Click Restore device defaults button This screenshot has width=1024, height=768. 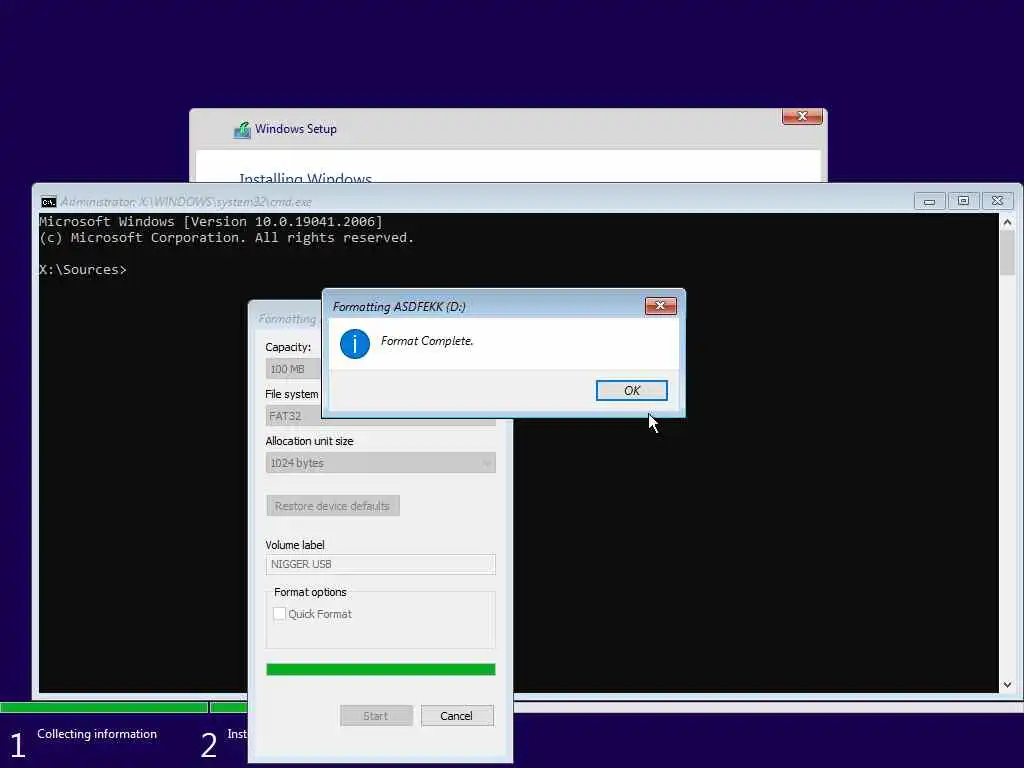pos(332,505)
